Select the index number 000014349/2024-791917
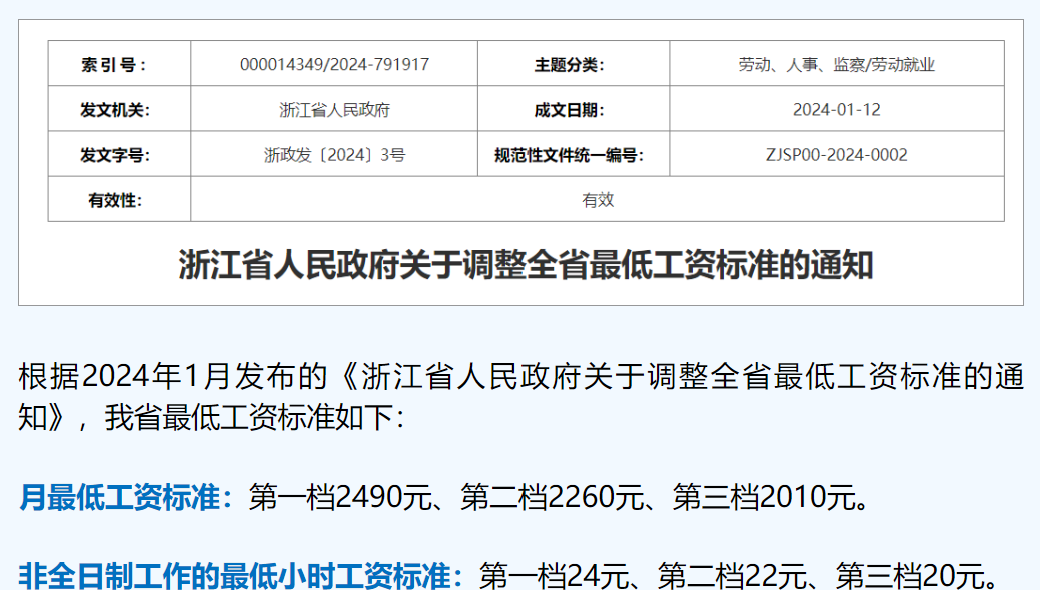 [x=334, y=65]
